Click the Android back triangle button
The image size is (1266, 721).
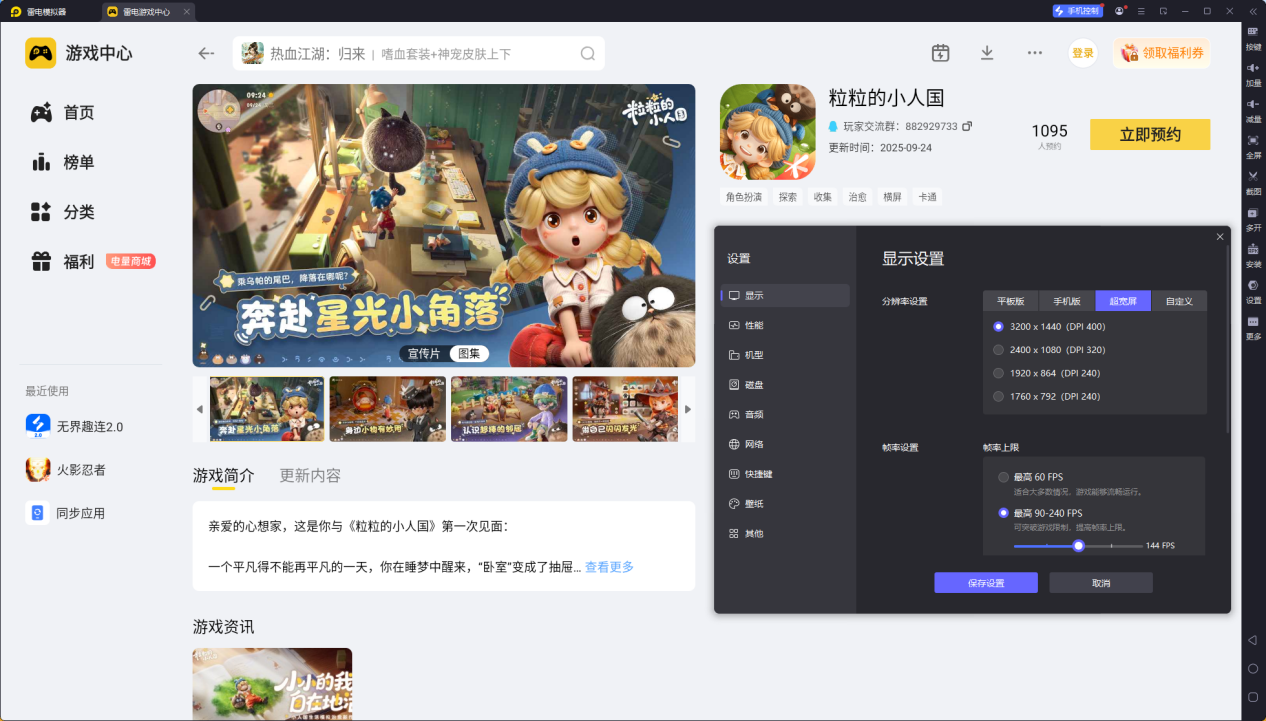pyautogui.click(x=1253, y=640)
